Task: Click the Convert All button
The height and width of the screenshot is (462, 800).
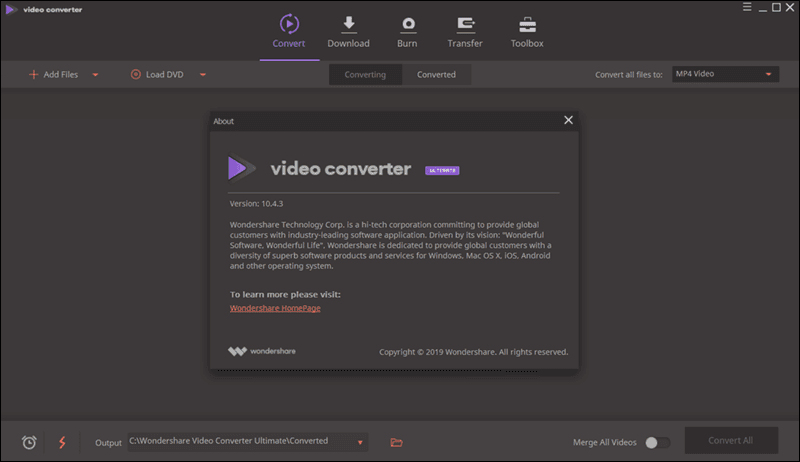Action: 731,441
